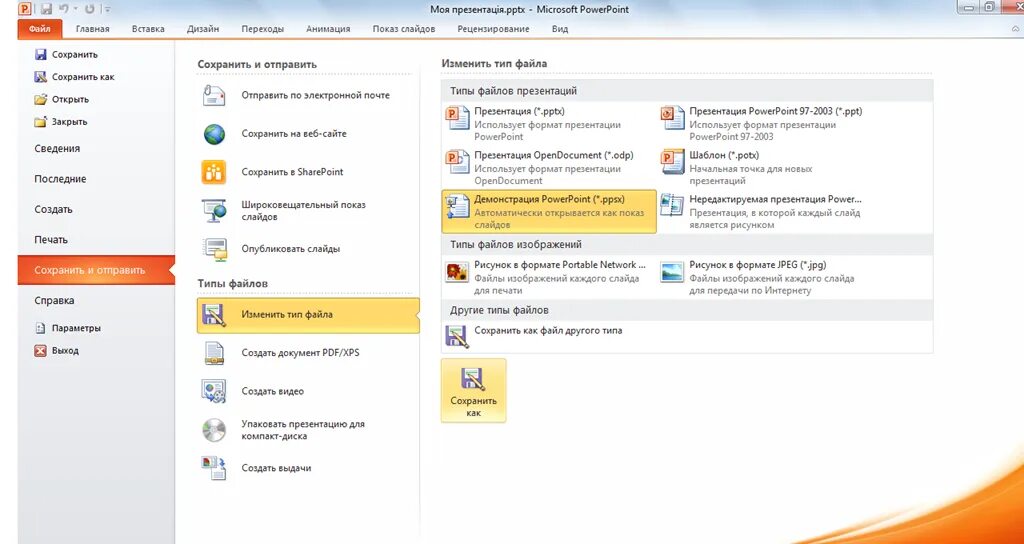
Task: Open the Показ слайдов ribbon tab
Action: pos(404,29)
